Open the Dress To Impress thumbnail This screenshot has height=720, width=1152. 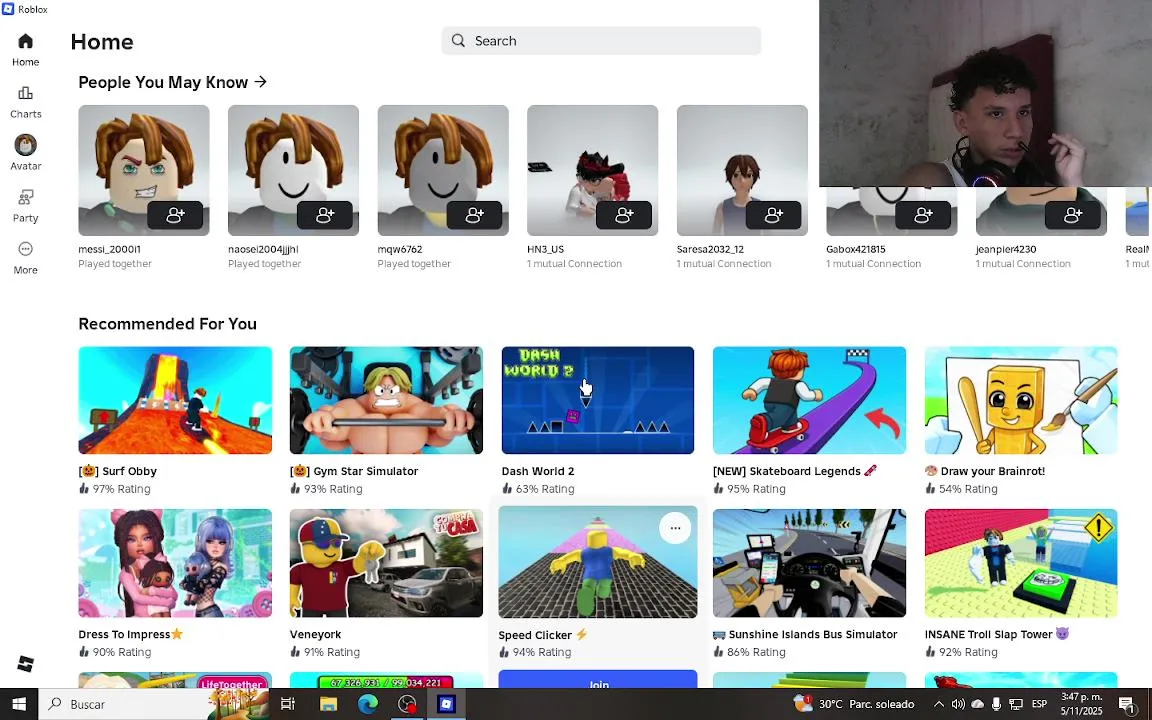coord(175,564)
